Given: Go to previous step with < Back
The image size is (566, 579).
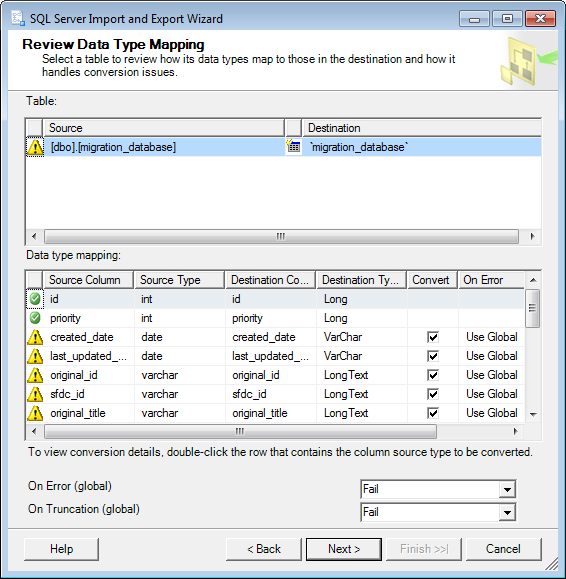Looking at the screenshot, I should point(264,549).
